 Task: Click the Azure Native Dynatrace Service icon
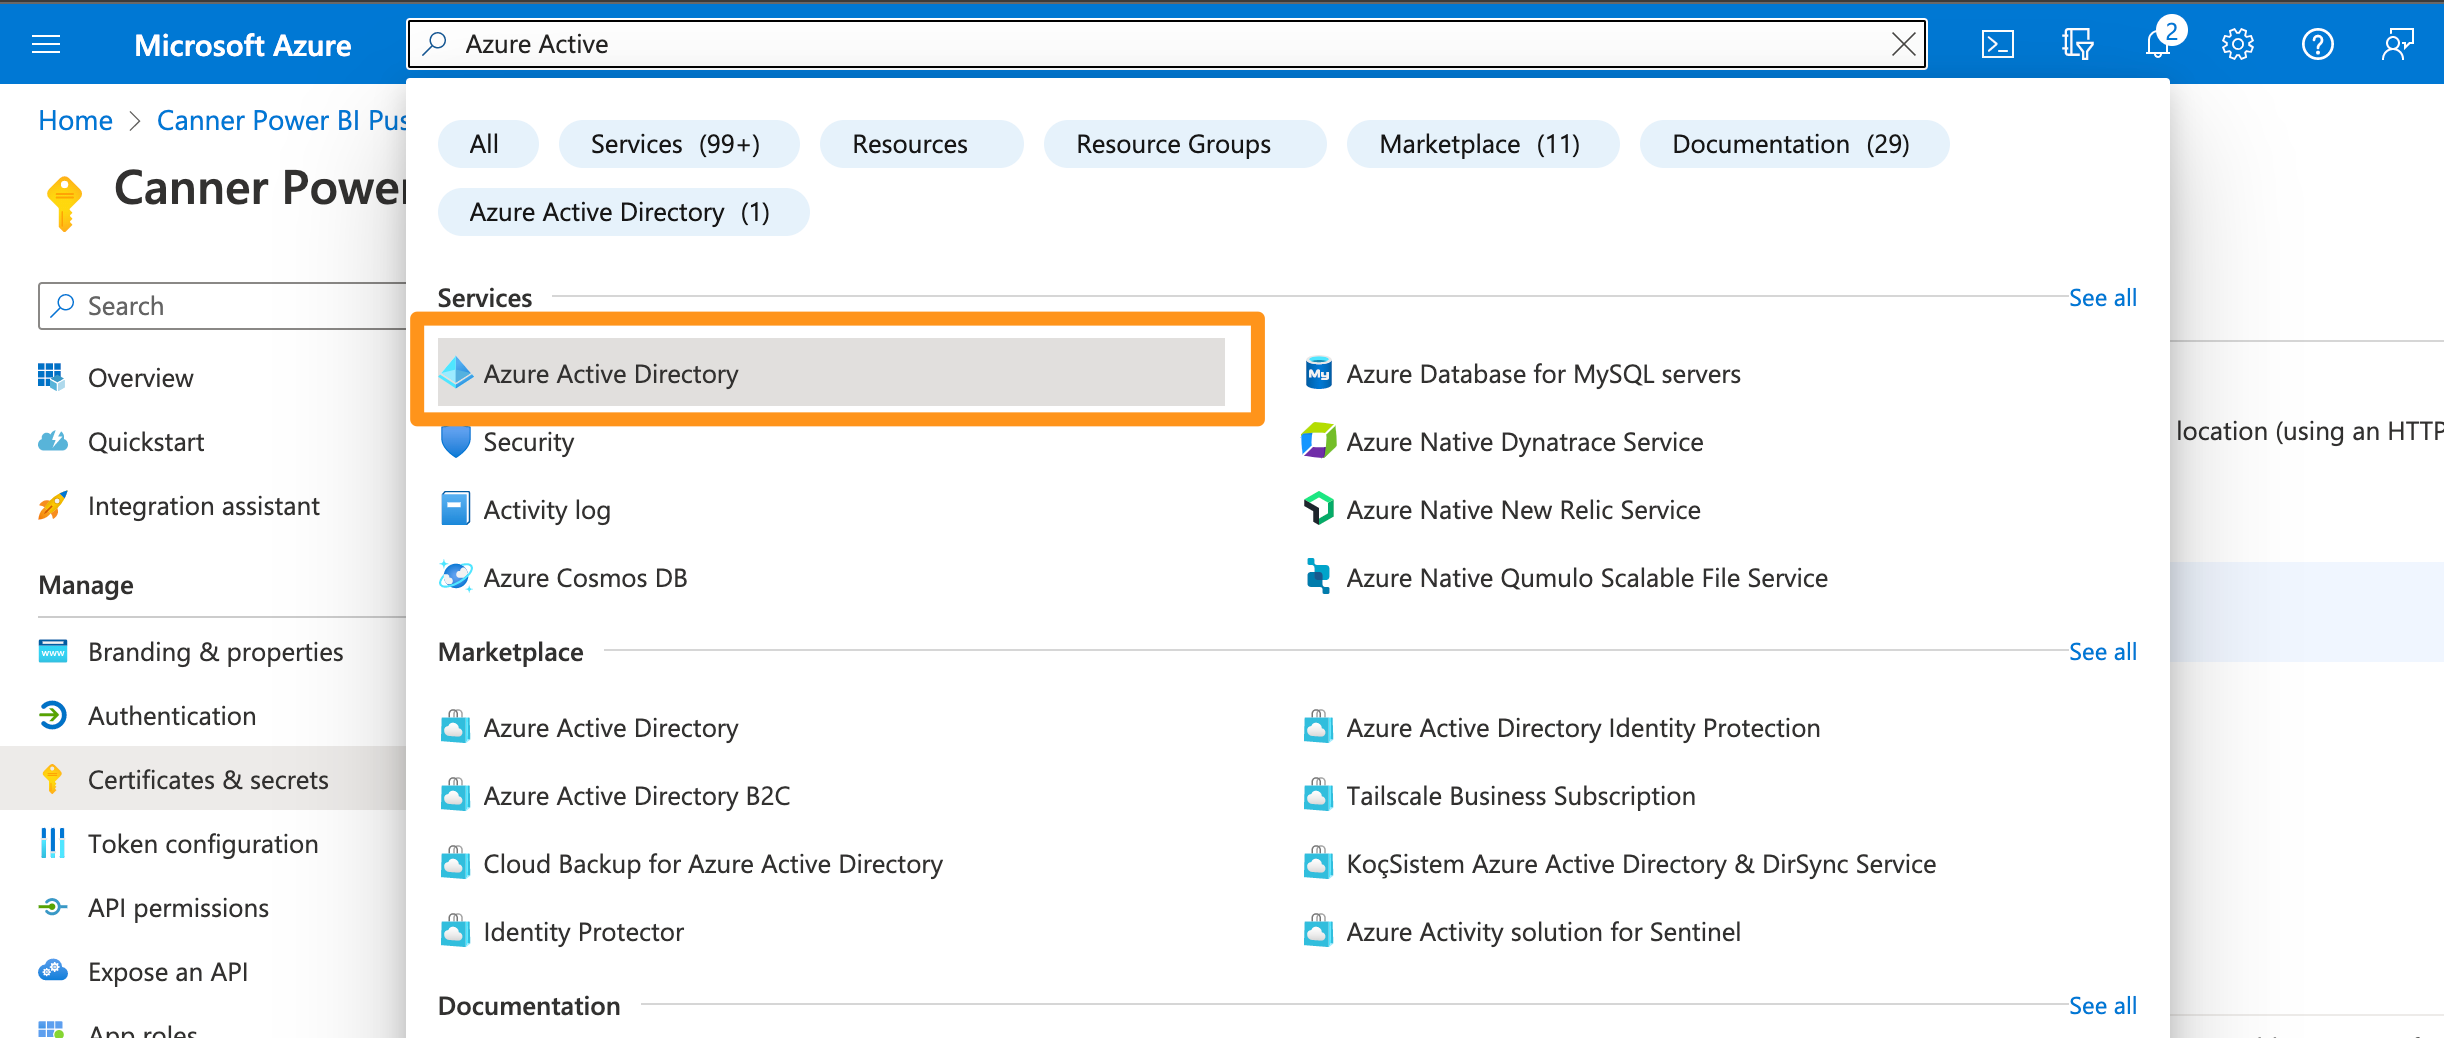click(1319, 441)
